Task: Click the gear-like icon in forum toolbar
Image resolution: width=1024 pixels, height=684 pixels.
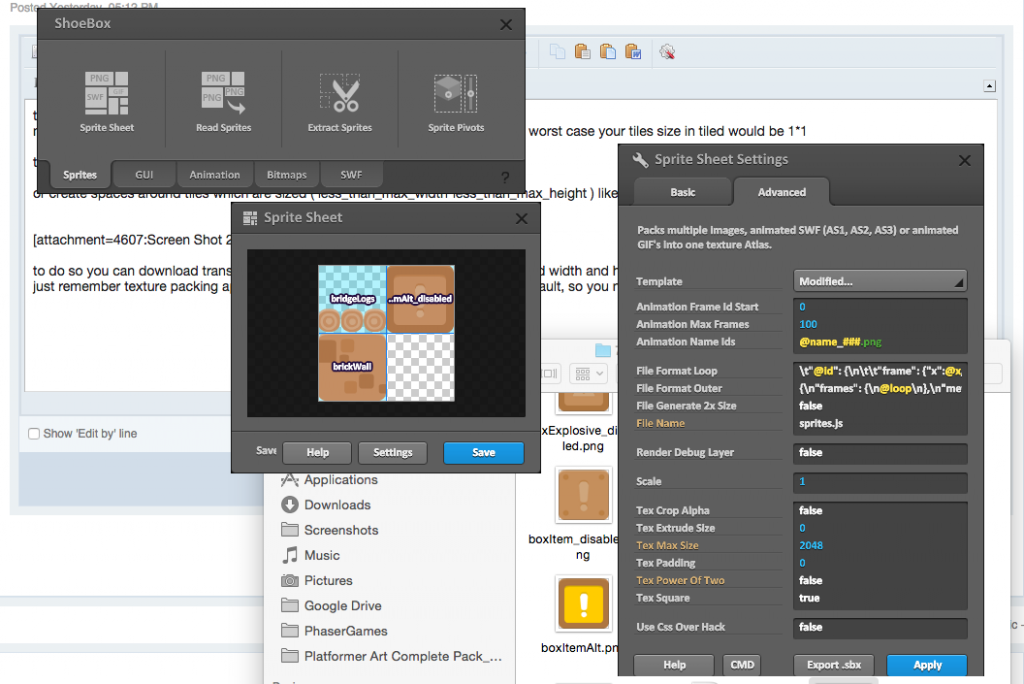Action: (x=667, y=52)
